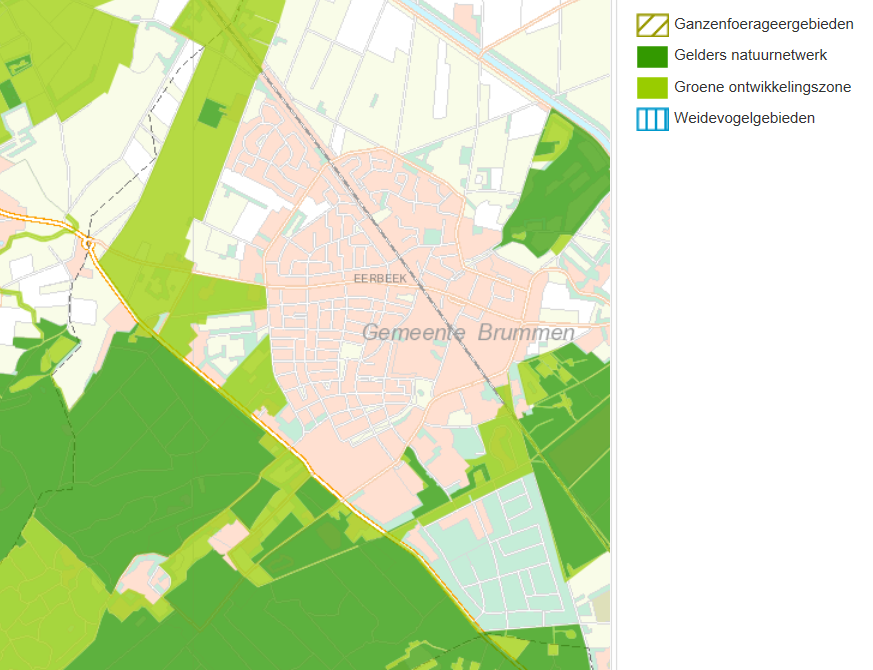Select the Ganzenfoerageergebieden legend label
The width and height of the screenshot is (873, 670).
click(763, 25)
